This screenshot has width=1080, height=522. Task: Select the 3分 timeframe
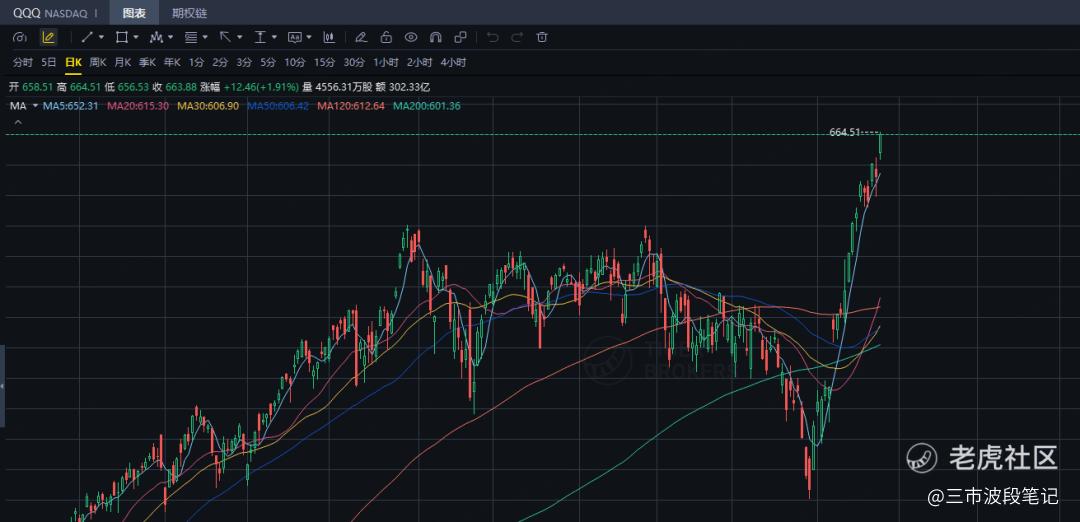click(x=244, y=63)
